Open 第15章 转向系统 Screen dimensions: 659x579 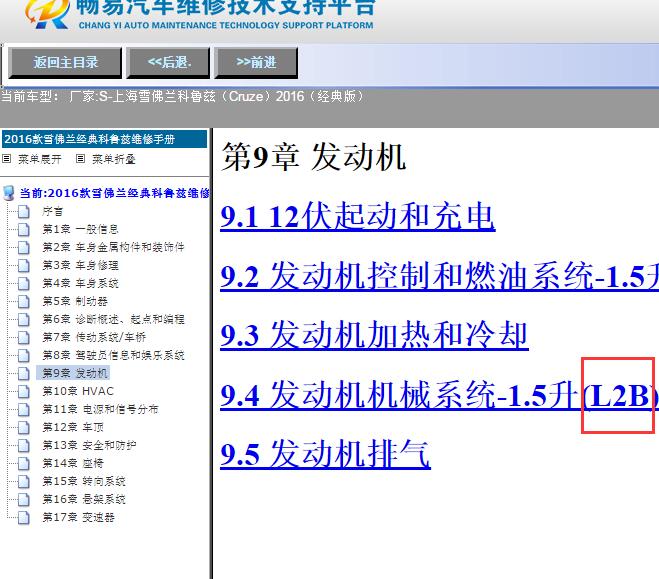click(84, 481)
